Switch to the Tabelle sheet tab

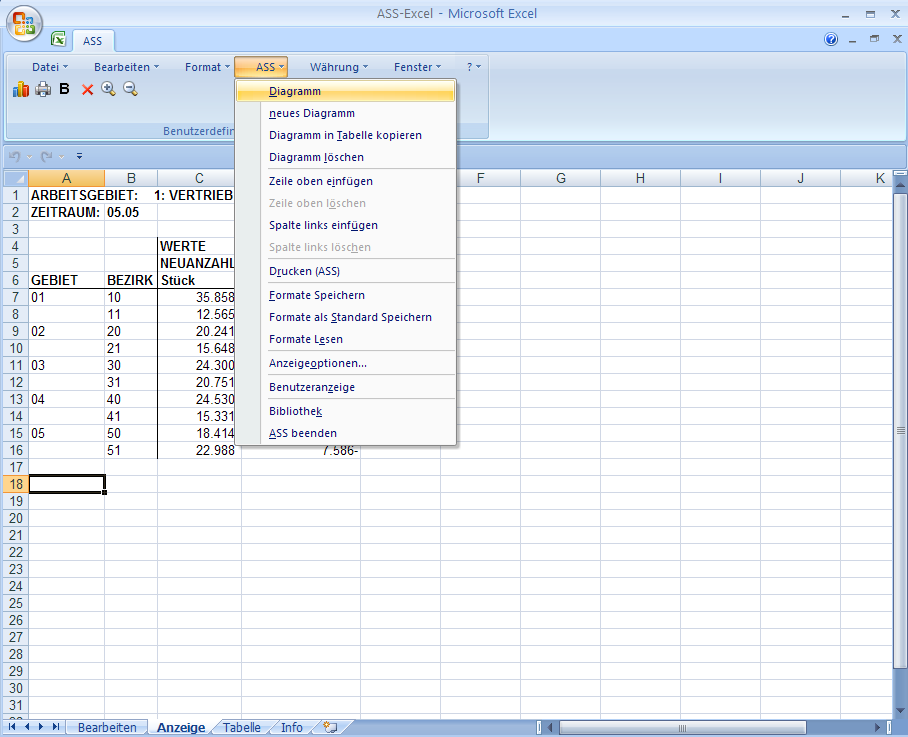241,727
